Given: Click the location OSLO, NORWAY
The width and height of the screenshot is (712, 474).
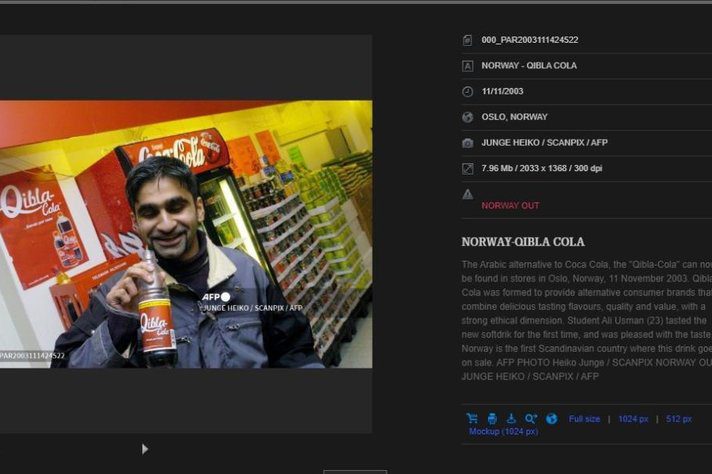Looking at the screenshot, I should [514, 117].
